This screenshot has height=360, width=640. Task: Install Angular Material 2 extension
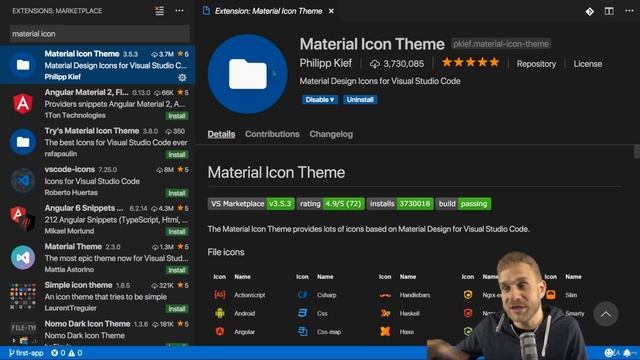click(177, 116)
